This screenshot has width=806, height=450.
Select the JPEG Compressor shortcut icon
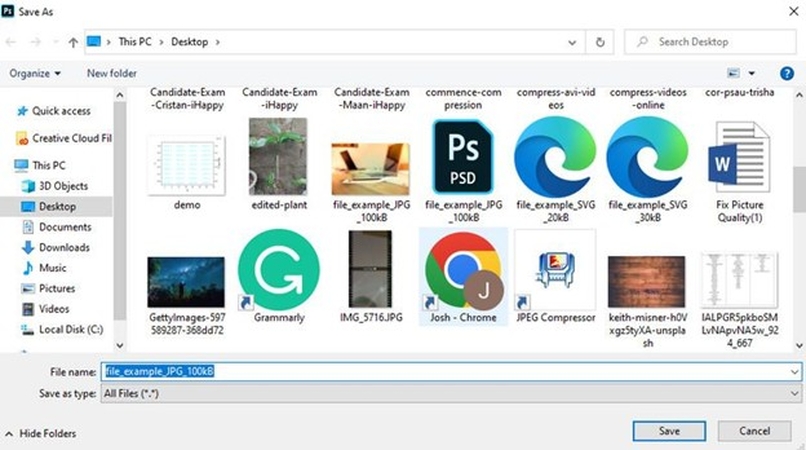tap(554, 270)
